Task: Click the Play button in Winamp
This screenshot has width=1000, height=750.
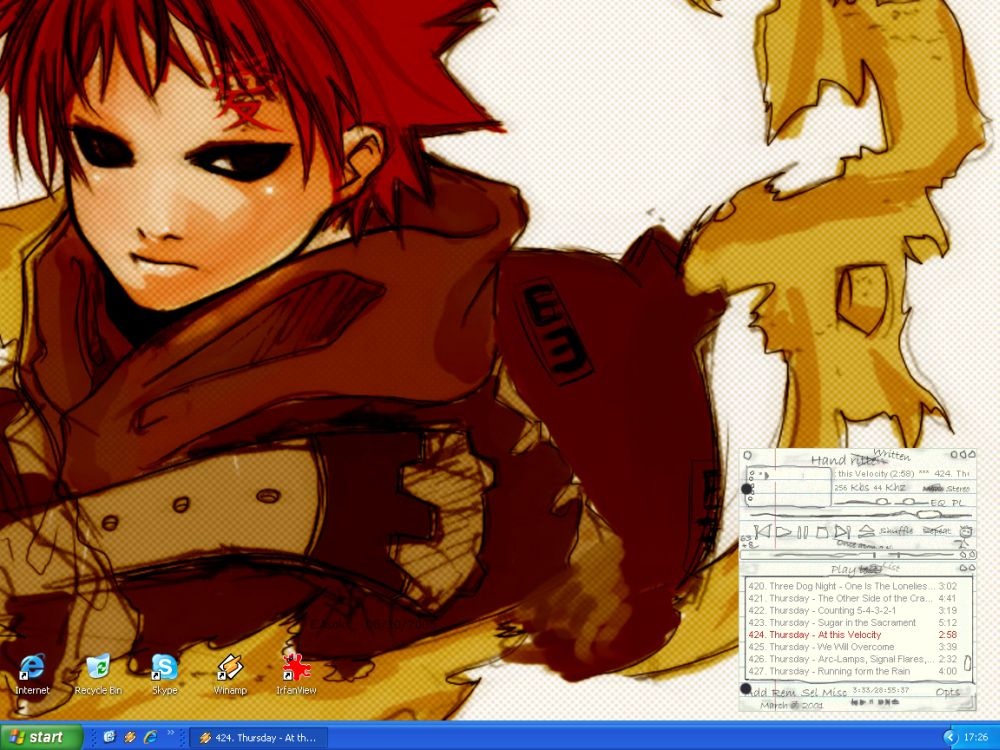Action: click(x=784, y=532)
